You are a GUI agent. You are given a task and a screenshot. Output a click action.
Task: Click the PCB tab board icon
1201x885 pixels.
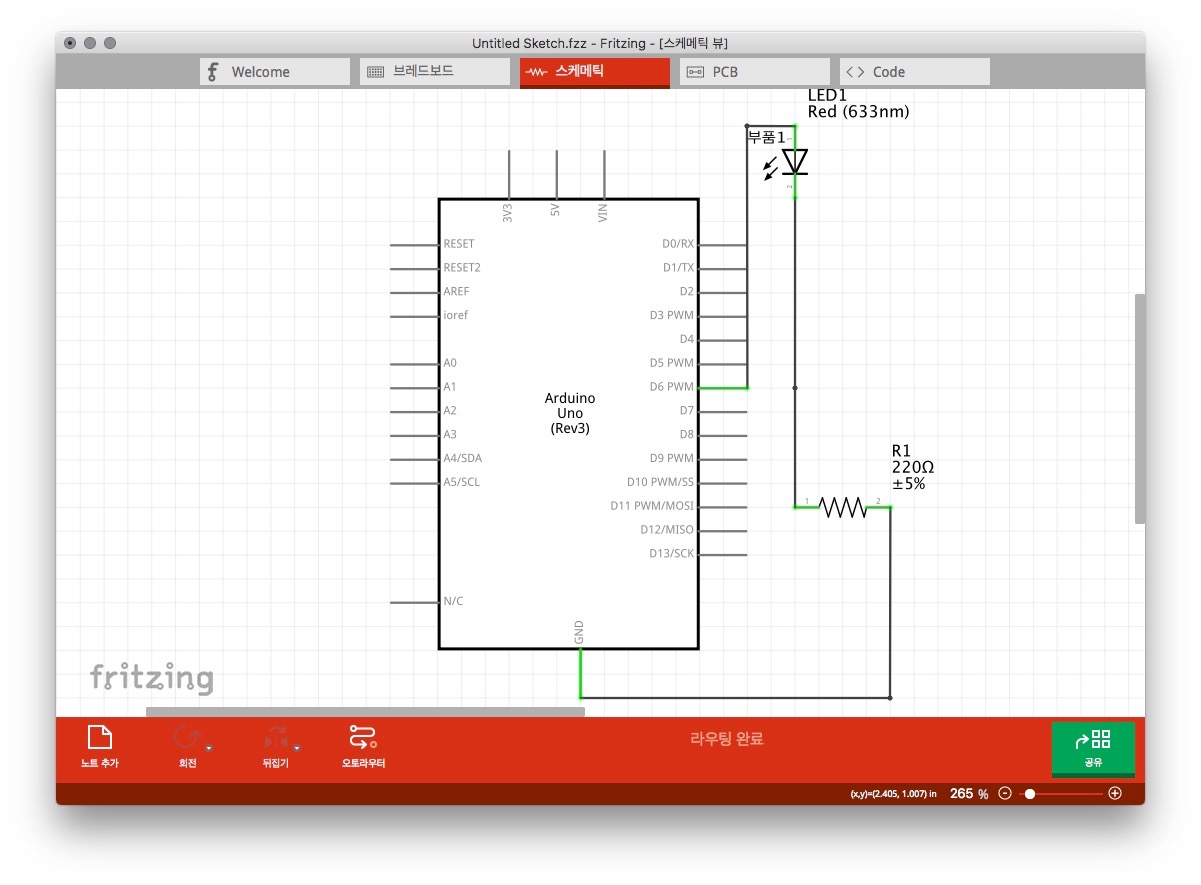(695, 72)
